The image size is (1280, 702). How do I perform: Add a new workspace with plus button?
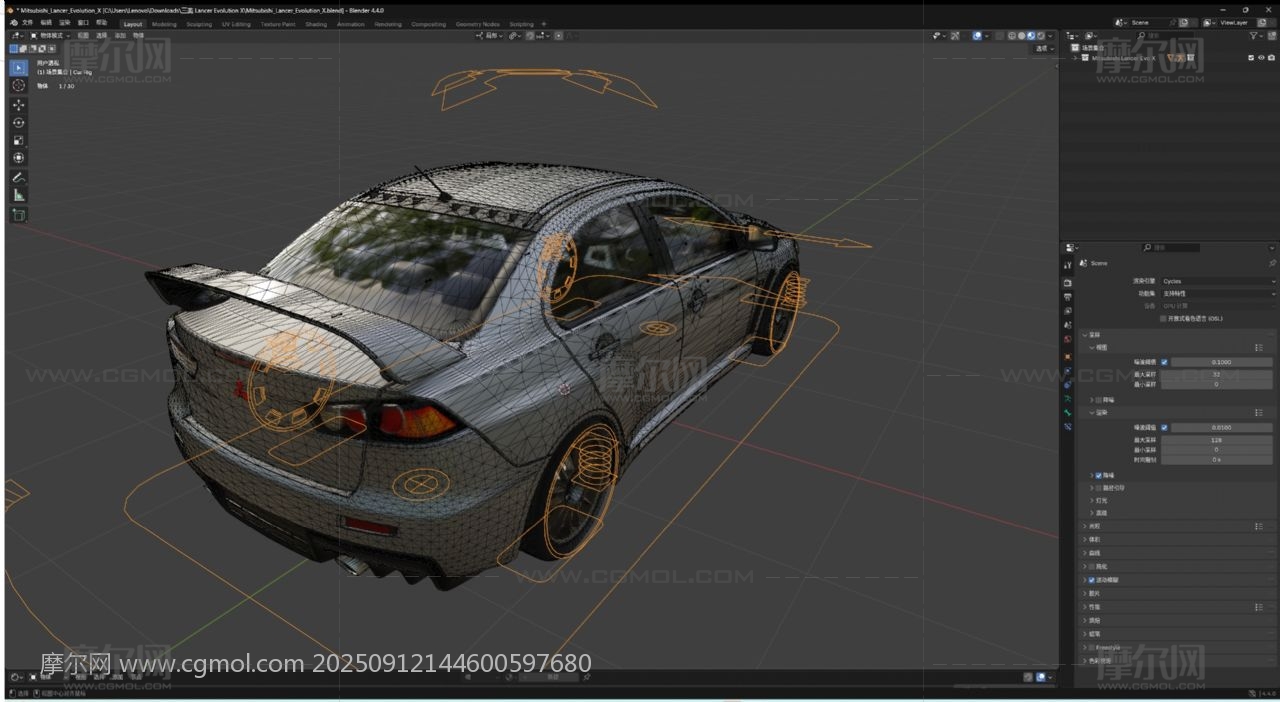(544, 24)
